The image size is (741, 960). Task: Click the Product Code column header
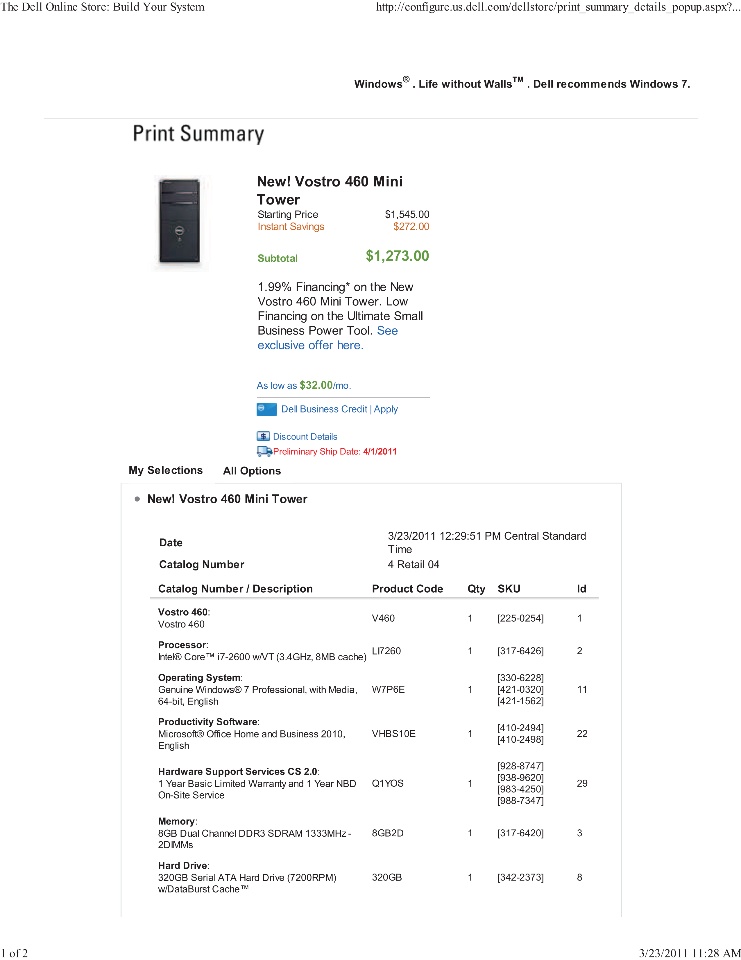(x=407, y=588)
